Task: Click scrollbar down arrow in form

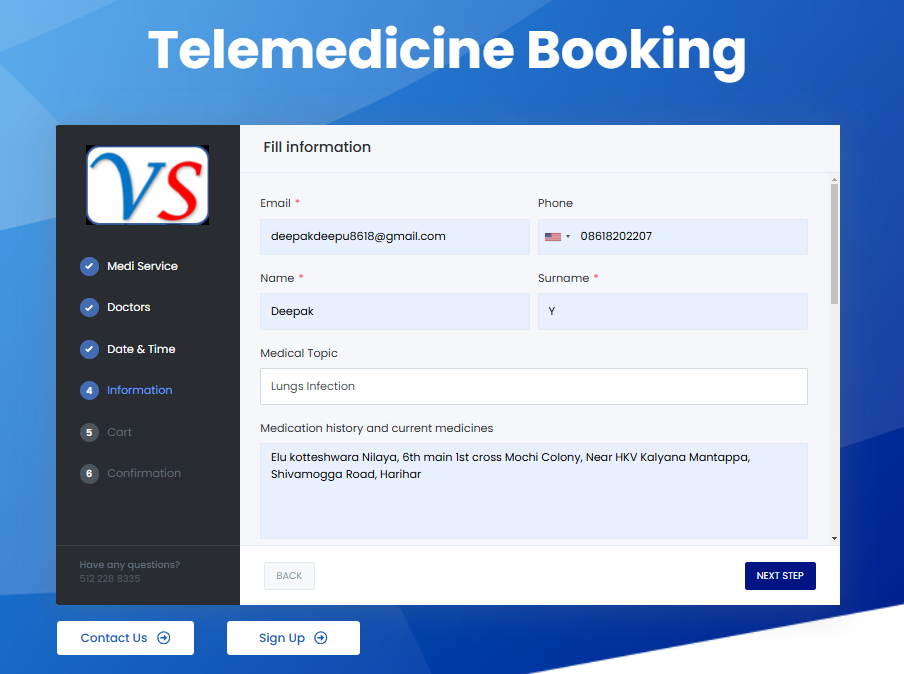Action: click(834, 539)
